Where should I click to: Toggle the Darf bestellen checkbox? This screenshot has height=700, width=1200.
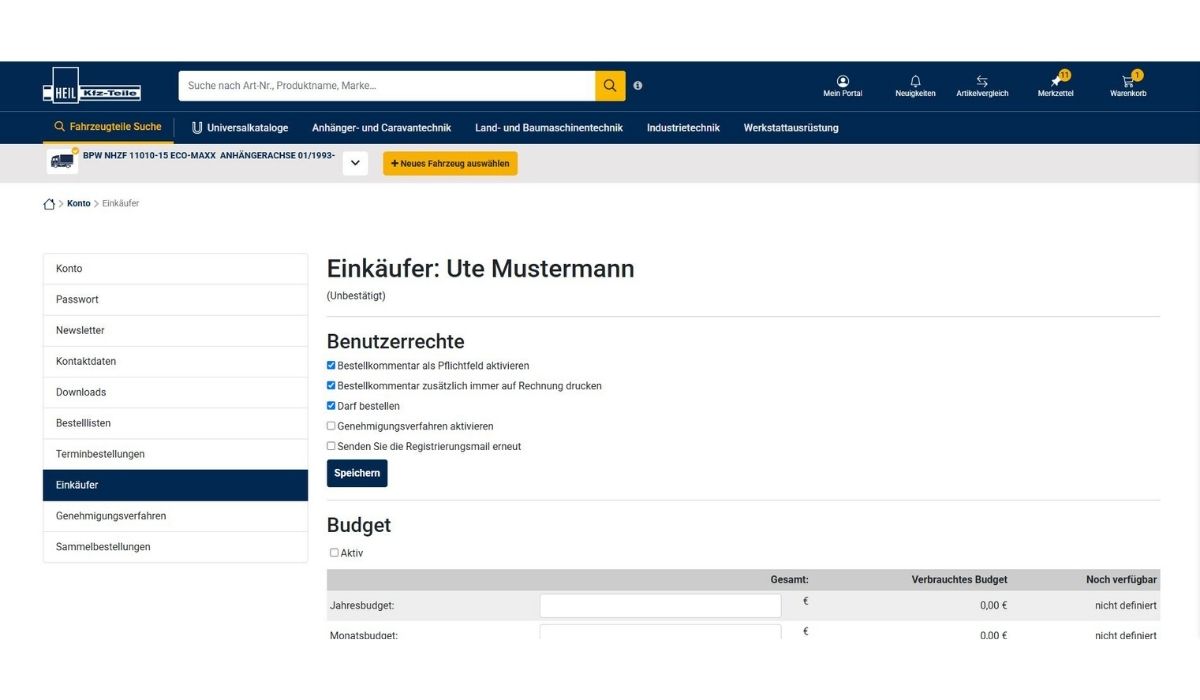[x=332, y=406]
